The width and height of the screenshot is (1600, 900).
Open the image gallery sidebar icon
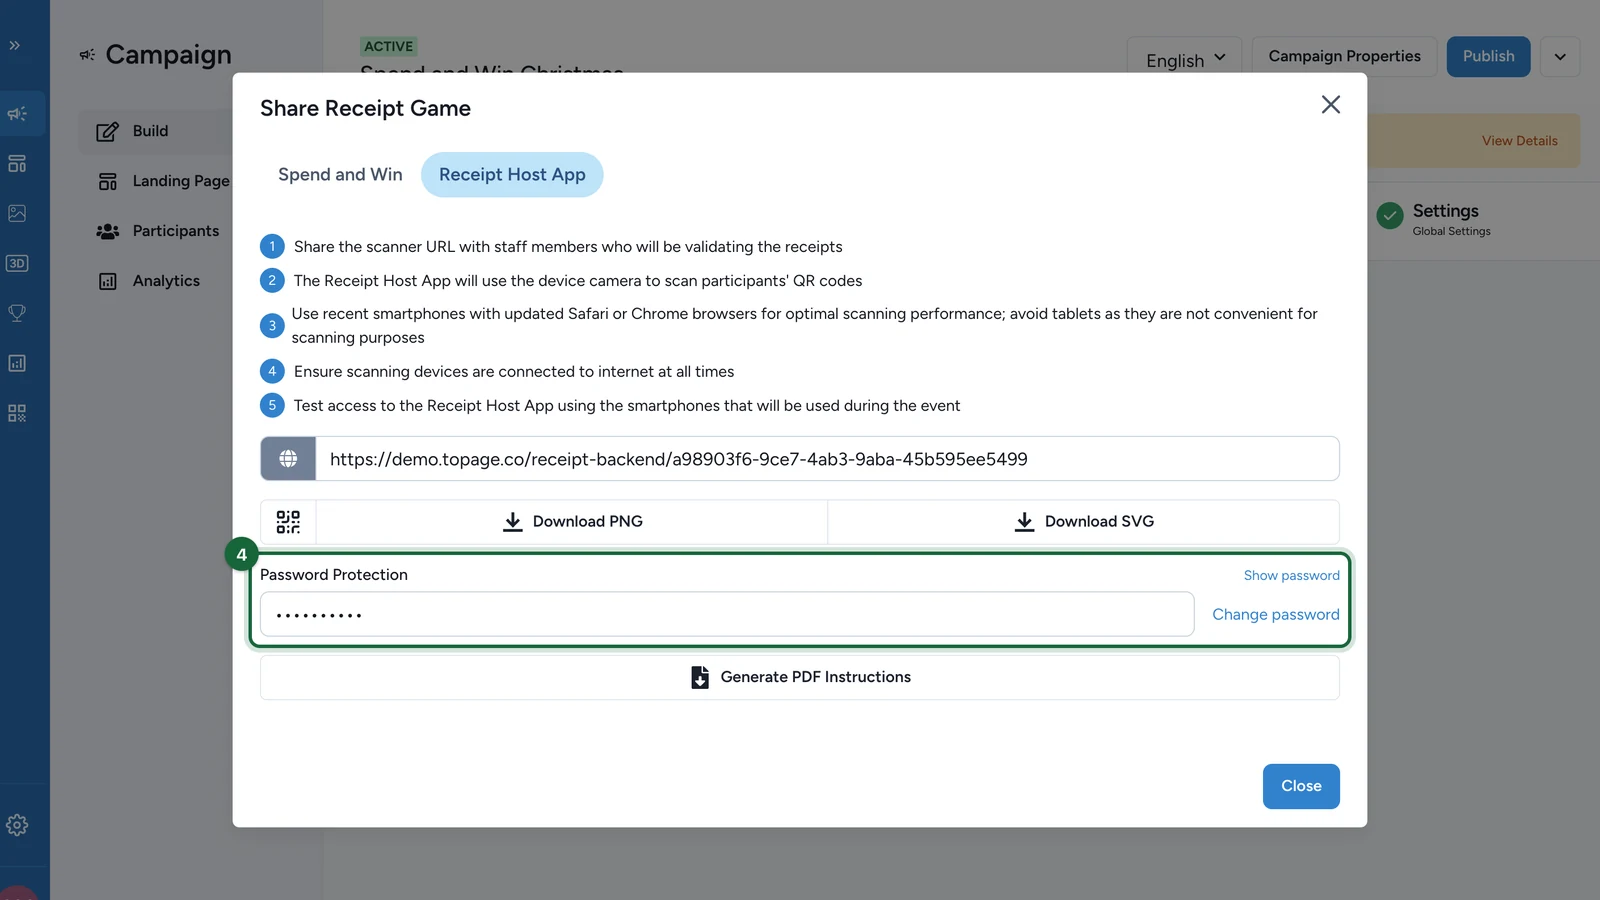click(x=17, y=213)
